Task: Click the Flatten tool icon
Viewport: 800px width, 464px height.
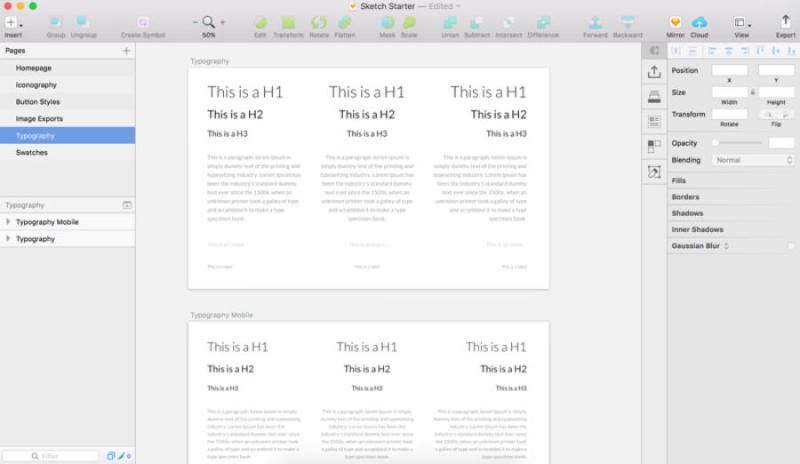Action: coord(345,22)
